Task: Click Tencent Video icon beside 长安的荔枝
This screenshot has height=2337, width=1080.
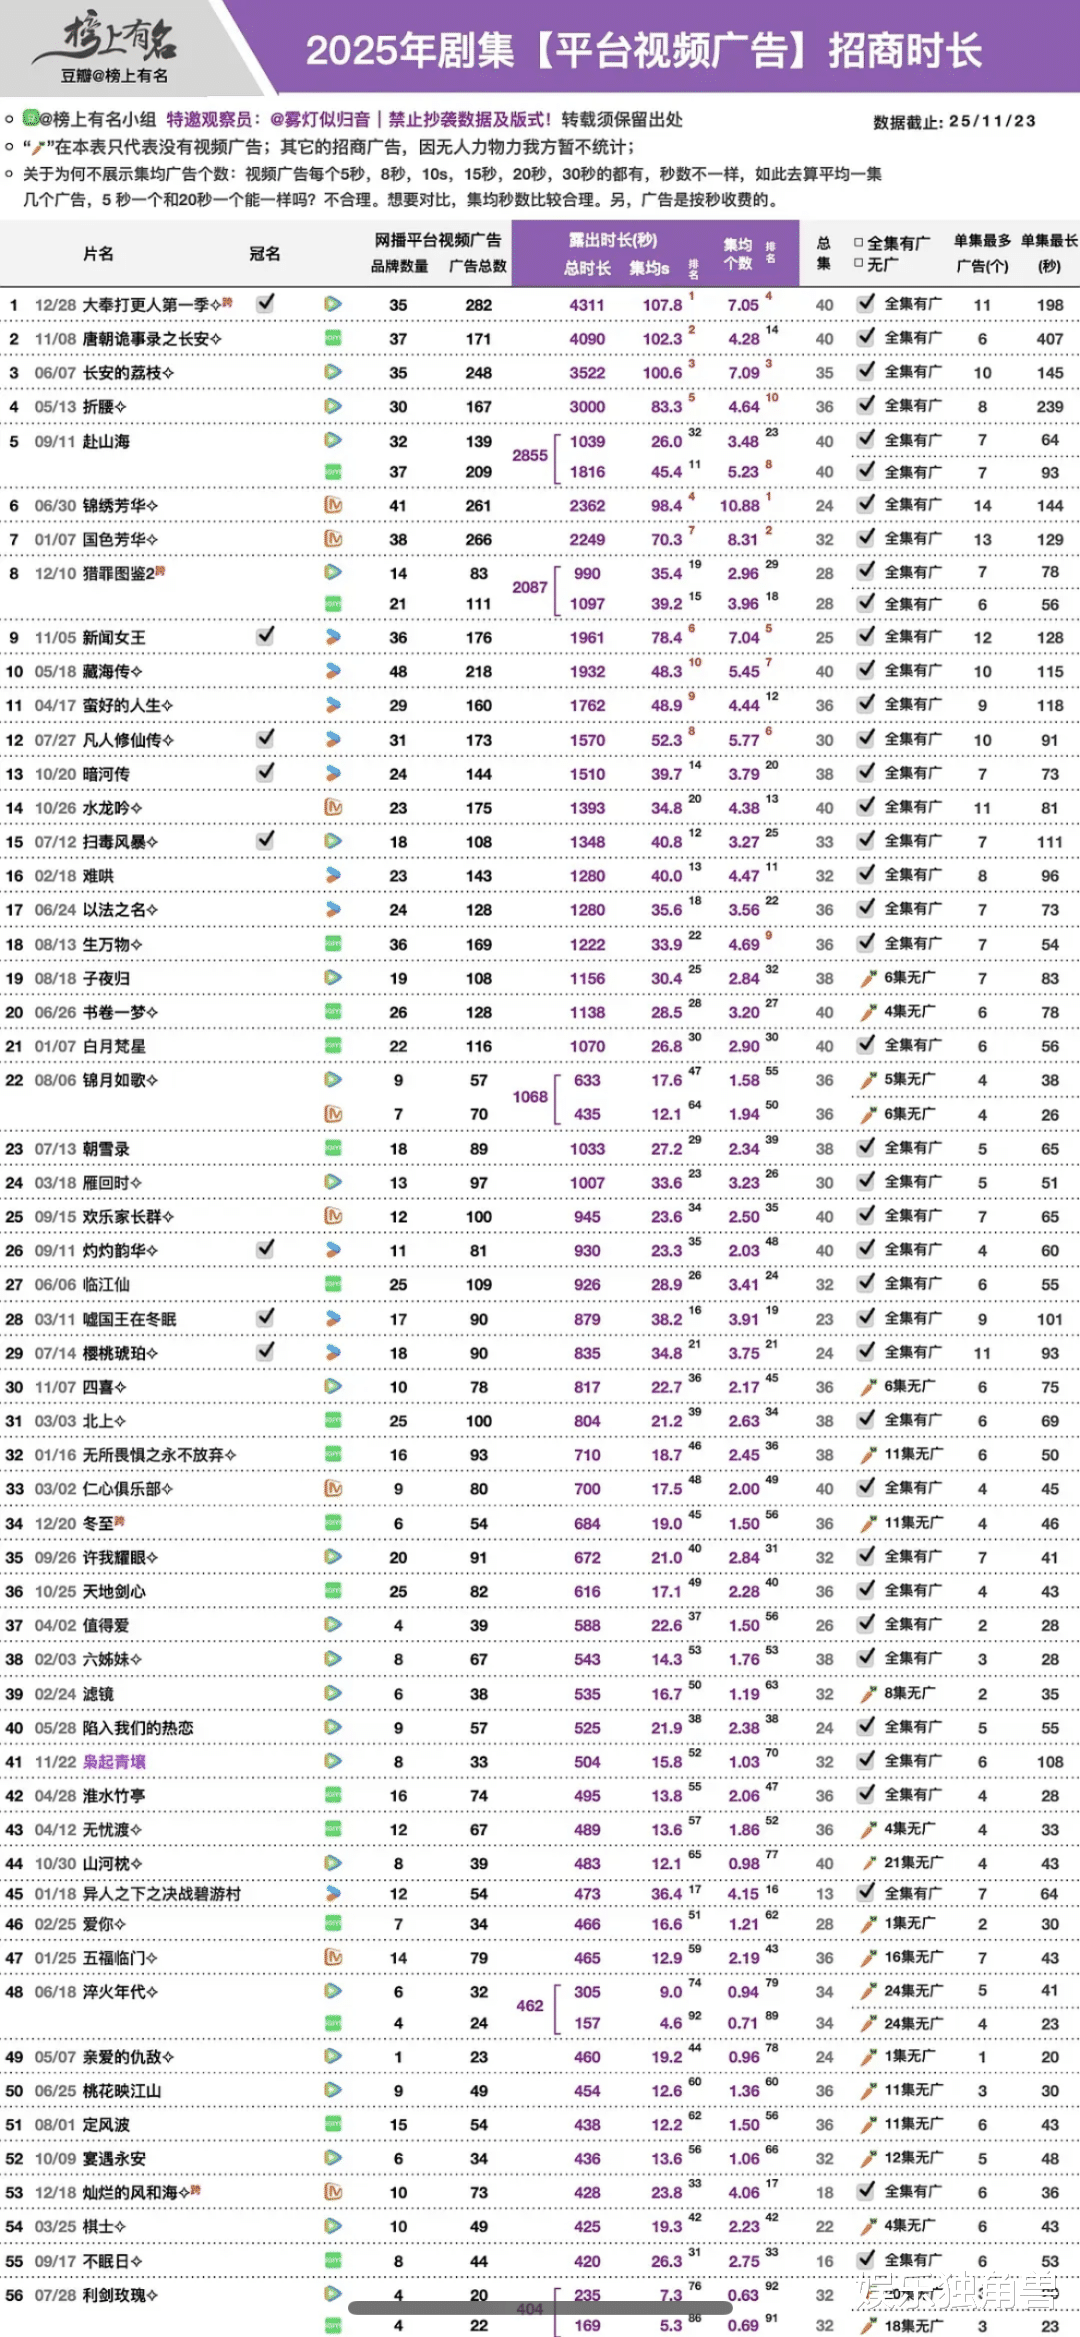Action: [x=333, y=372]
